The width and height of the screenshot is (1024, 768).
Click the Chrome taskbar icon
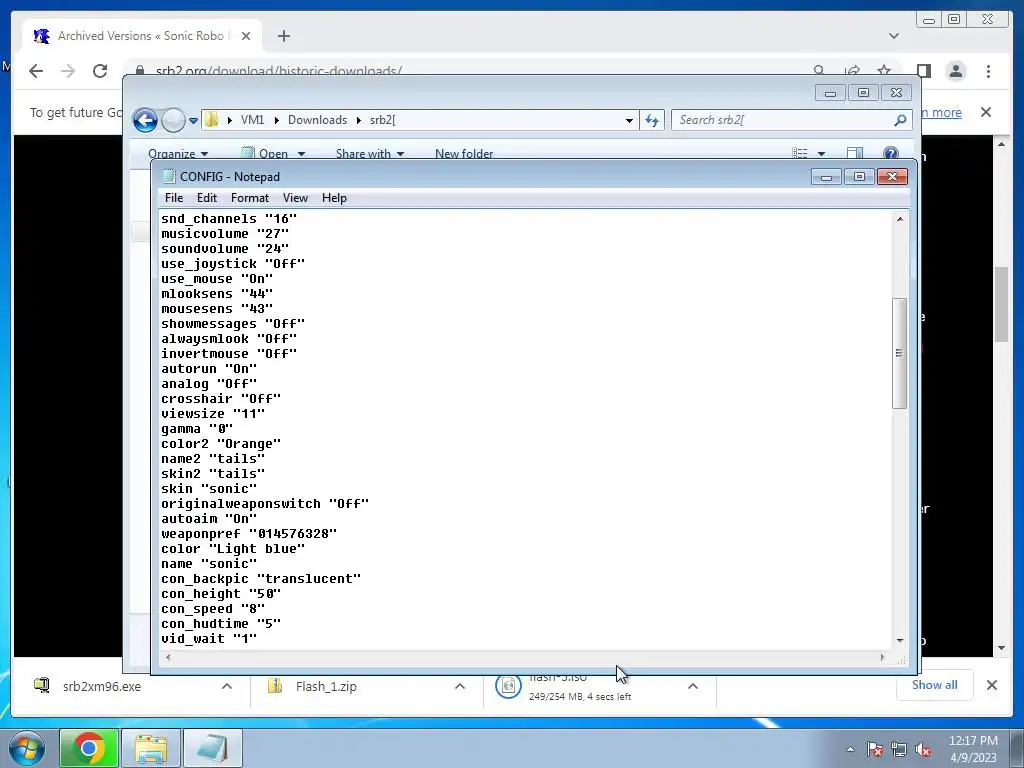[89, 748]
